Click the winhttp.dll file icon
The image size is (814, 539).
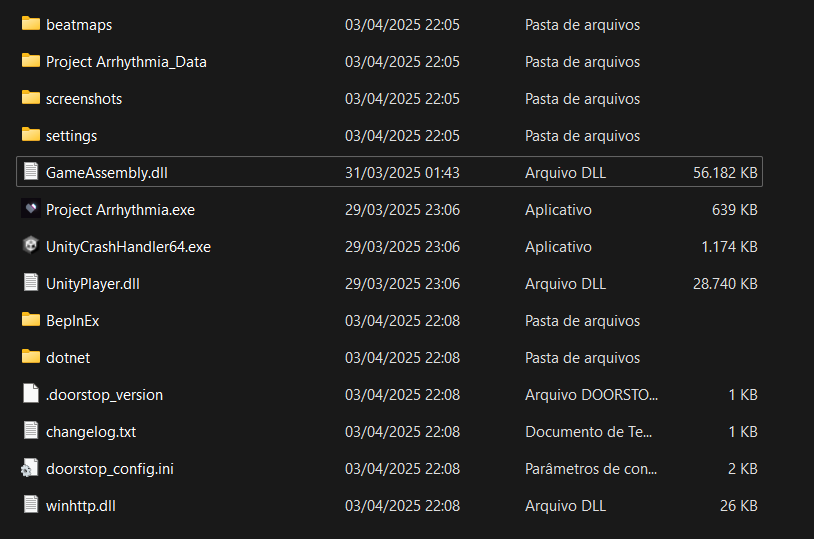click(30, 505)
